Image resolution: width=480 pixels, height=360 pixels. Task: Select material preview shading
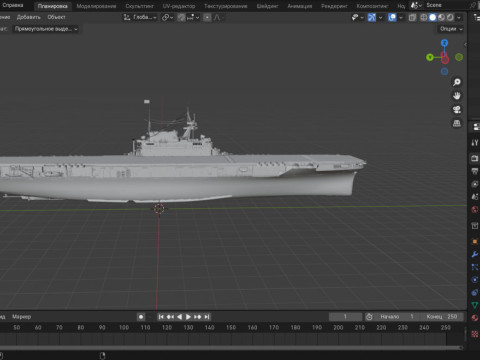(x=441, y=17)
